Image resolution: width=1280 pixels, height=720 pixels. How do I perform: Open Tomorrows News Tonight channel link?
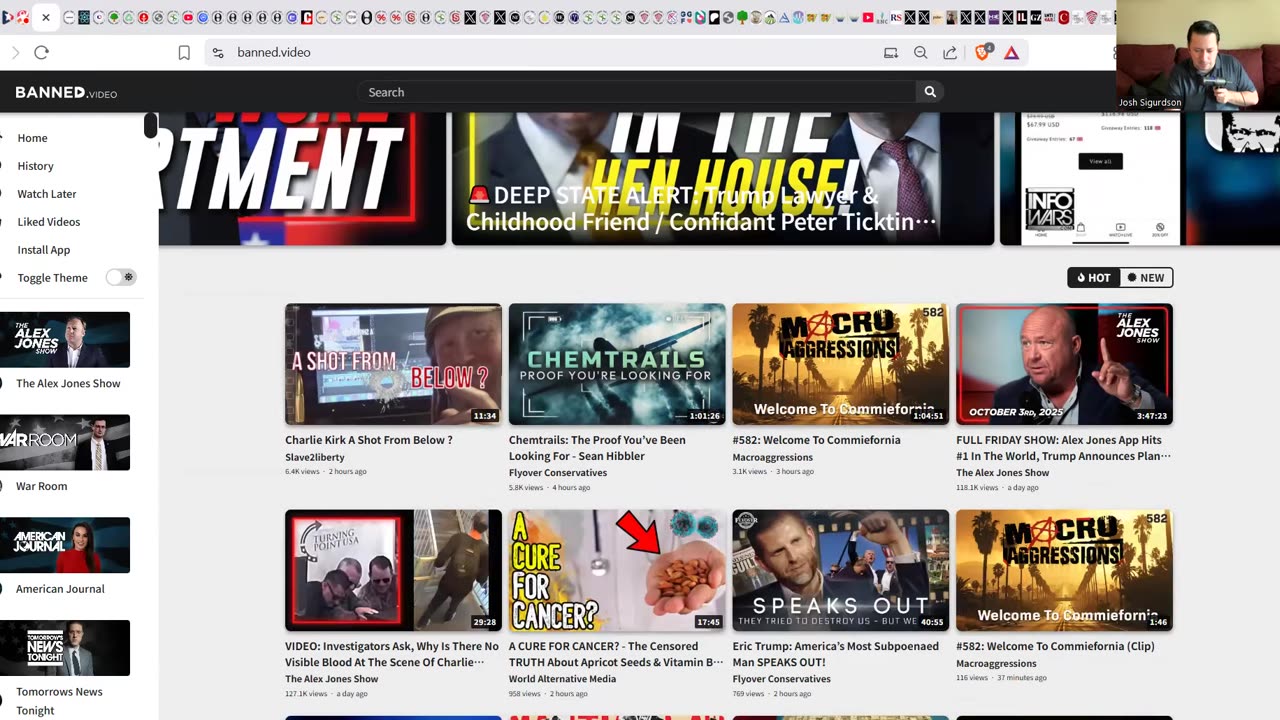click(59, 701)
